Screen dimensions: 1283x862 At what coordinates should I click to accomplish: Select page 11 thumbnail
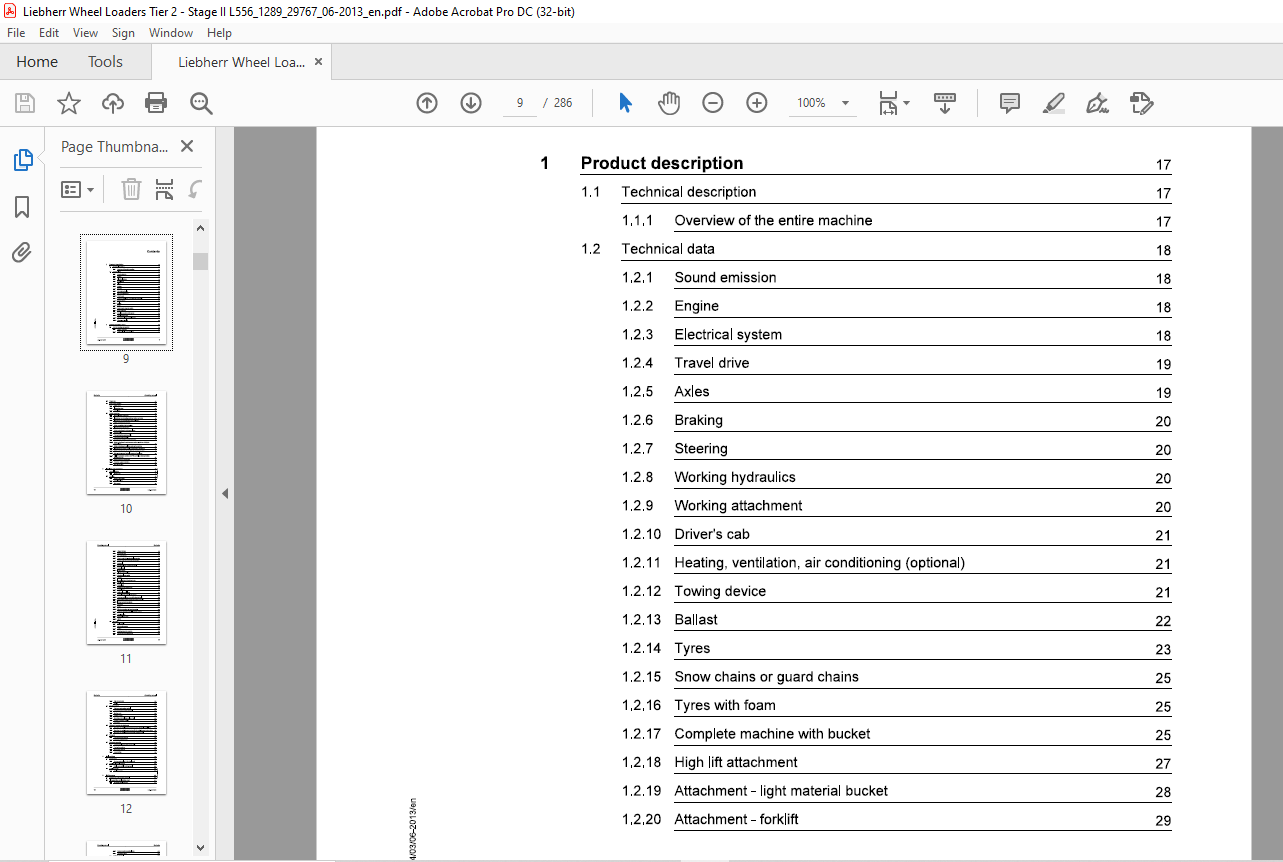point(126,592)
